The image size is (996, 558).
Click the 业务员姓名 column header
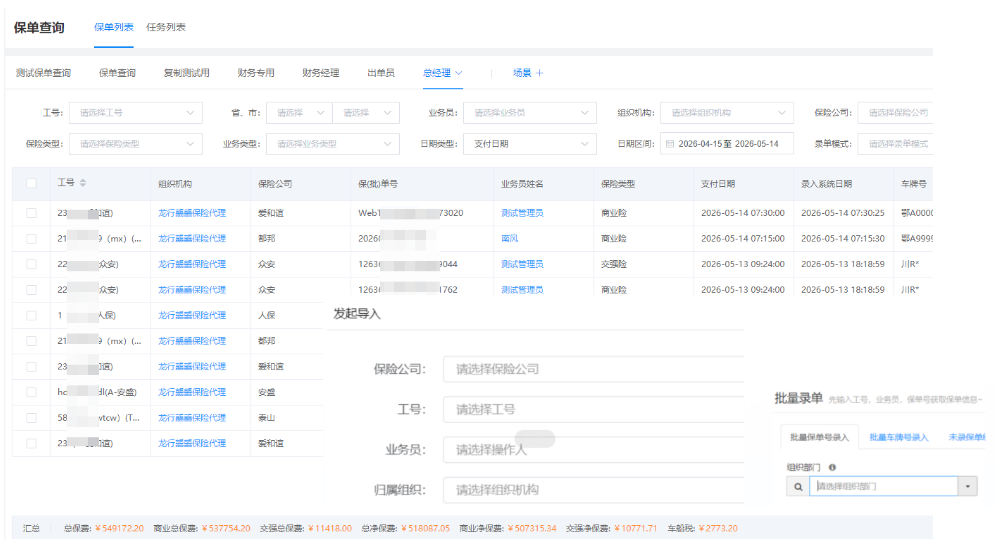tap(522, 184)
